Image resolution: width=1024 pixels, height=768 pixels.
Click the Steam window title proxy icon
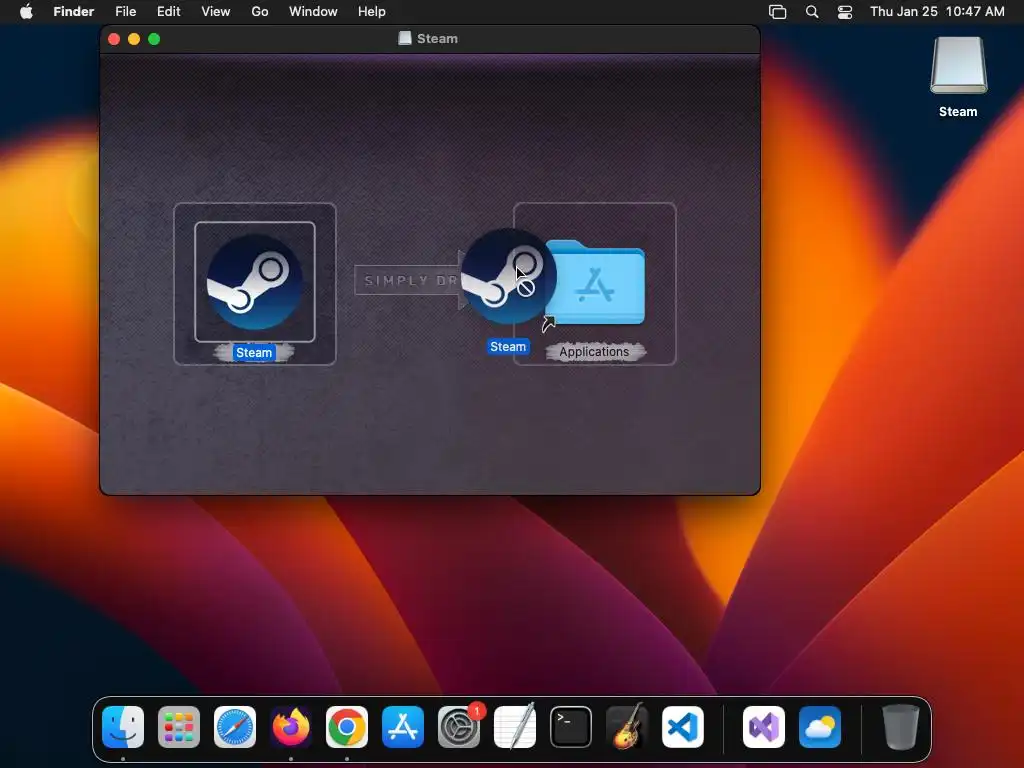(x=405, y=39)
